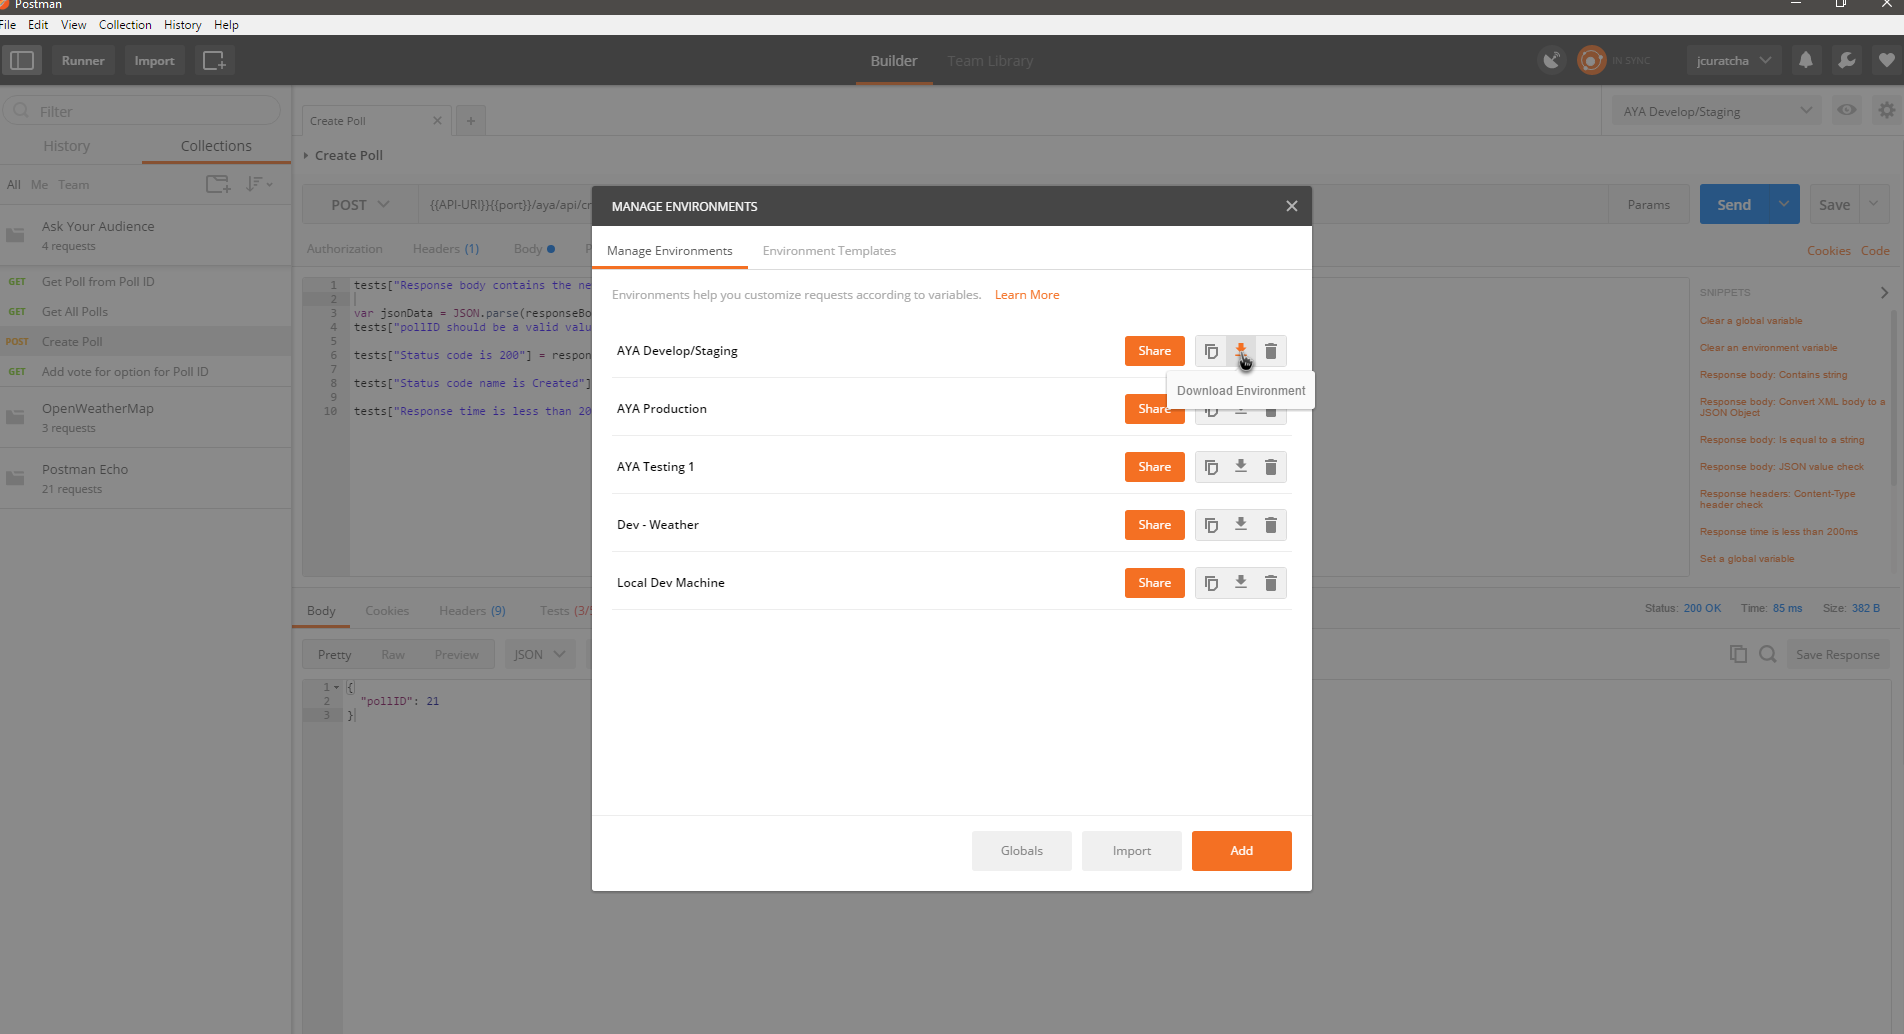Image resolution: width=1904 pixels, height=1034 pixels.
Task: Click the heart icon in header
Action: pyautogui.click(x=1886, y=61)
